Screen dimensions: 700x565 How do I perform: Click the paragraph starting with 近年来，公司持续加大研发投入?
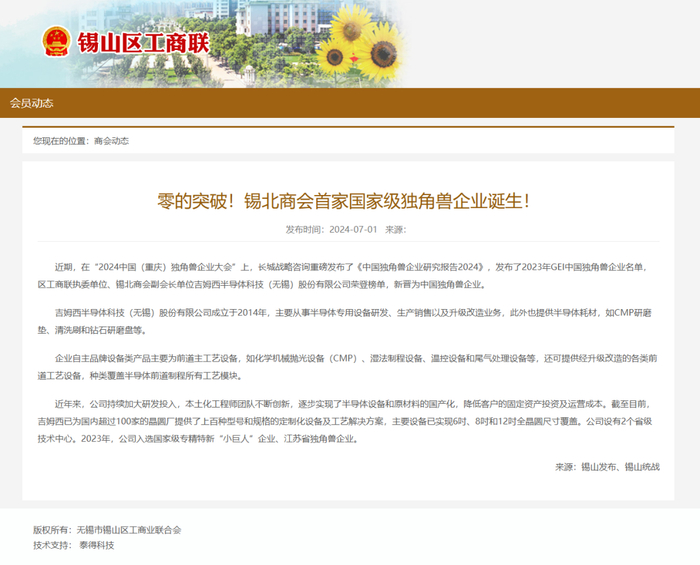tap(345, 421)
